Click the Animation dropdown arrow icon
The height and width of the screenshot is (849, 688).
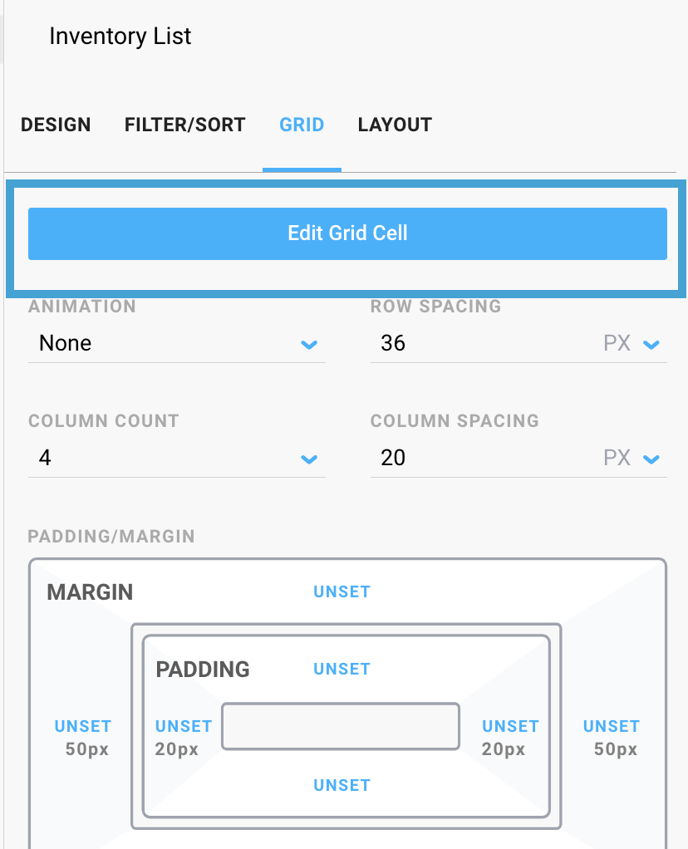pyautogui.click(x=310, y=344)
